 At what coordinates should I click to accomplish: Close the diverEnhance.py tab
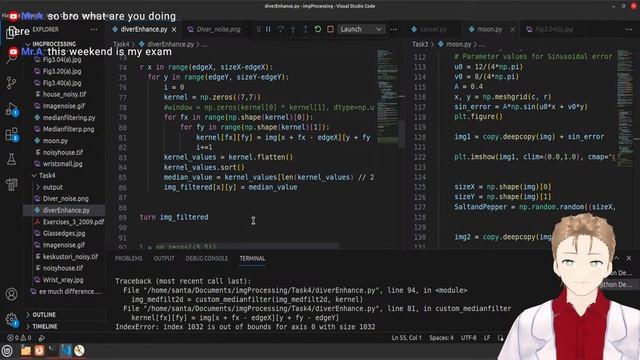[x=174, y=29]
